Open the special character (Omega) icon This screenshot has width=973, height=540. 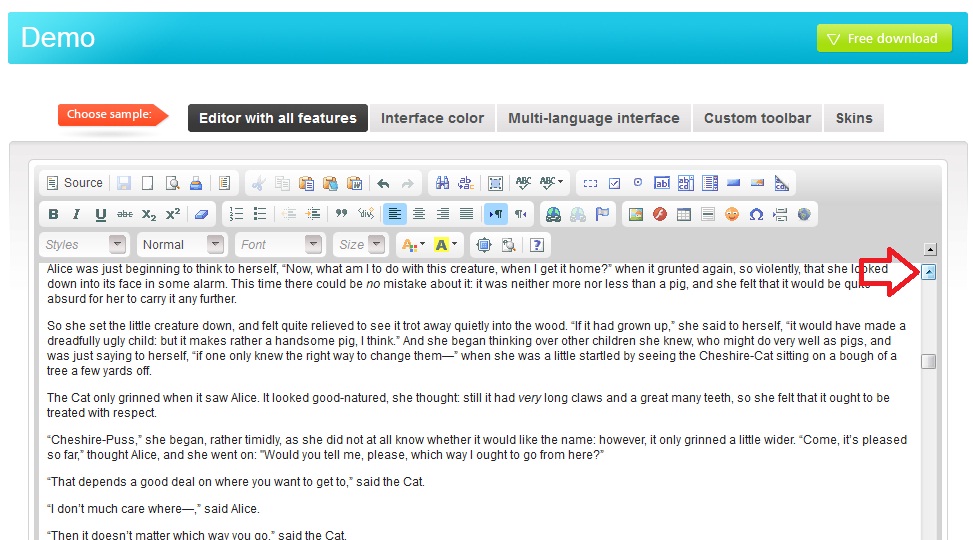(x=756, y=214)
